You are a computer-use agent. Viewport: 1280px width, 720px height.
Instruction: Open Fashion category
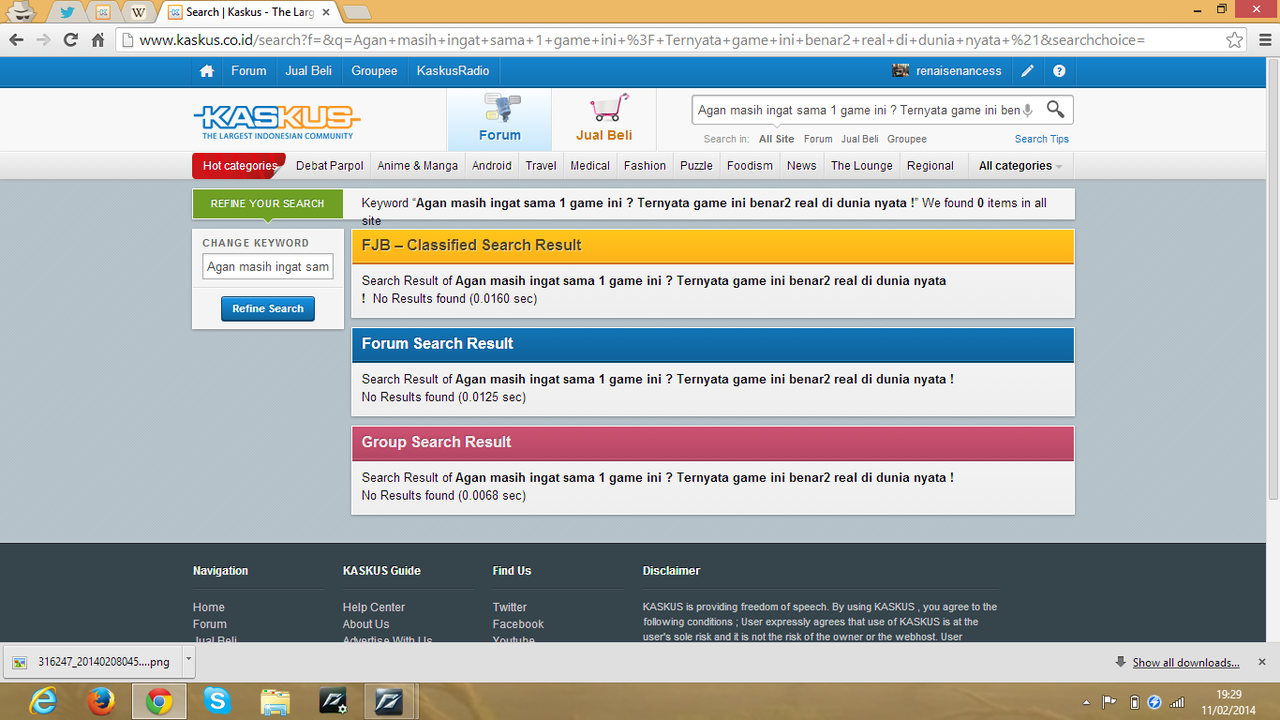click(645, 166)
